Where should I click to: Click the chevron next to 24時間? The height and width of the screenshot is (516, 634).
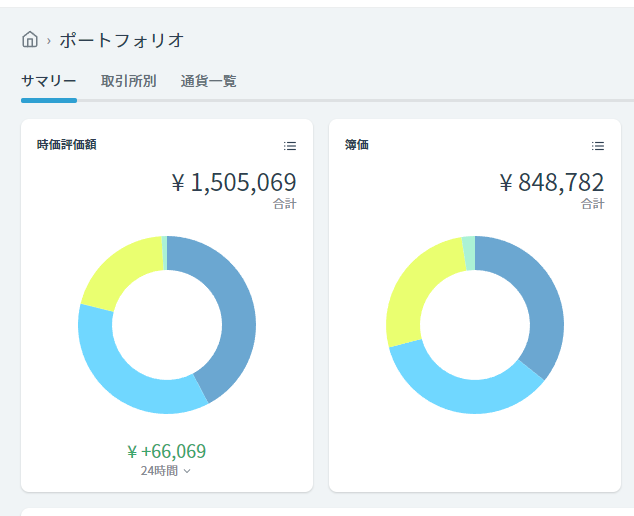pos(187,471)
